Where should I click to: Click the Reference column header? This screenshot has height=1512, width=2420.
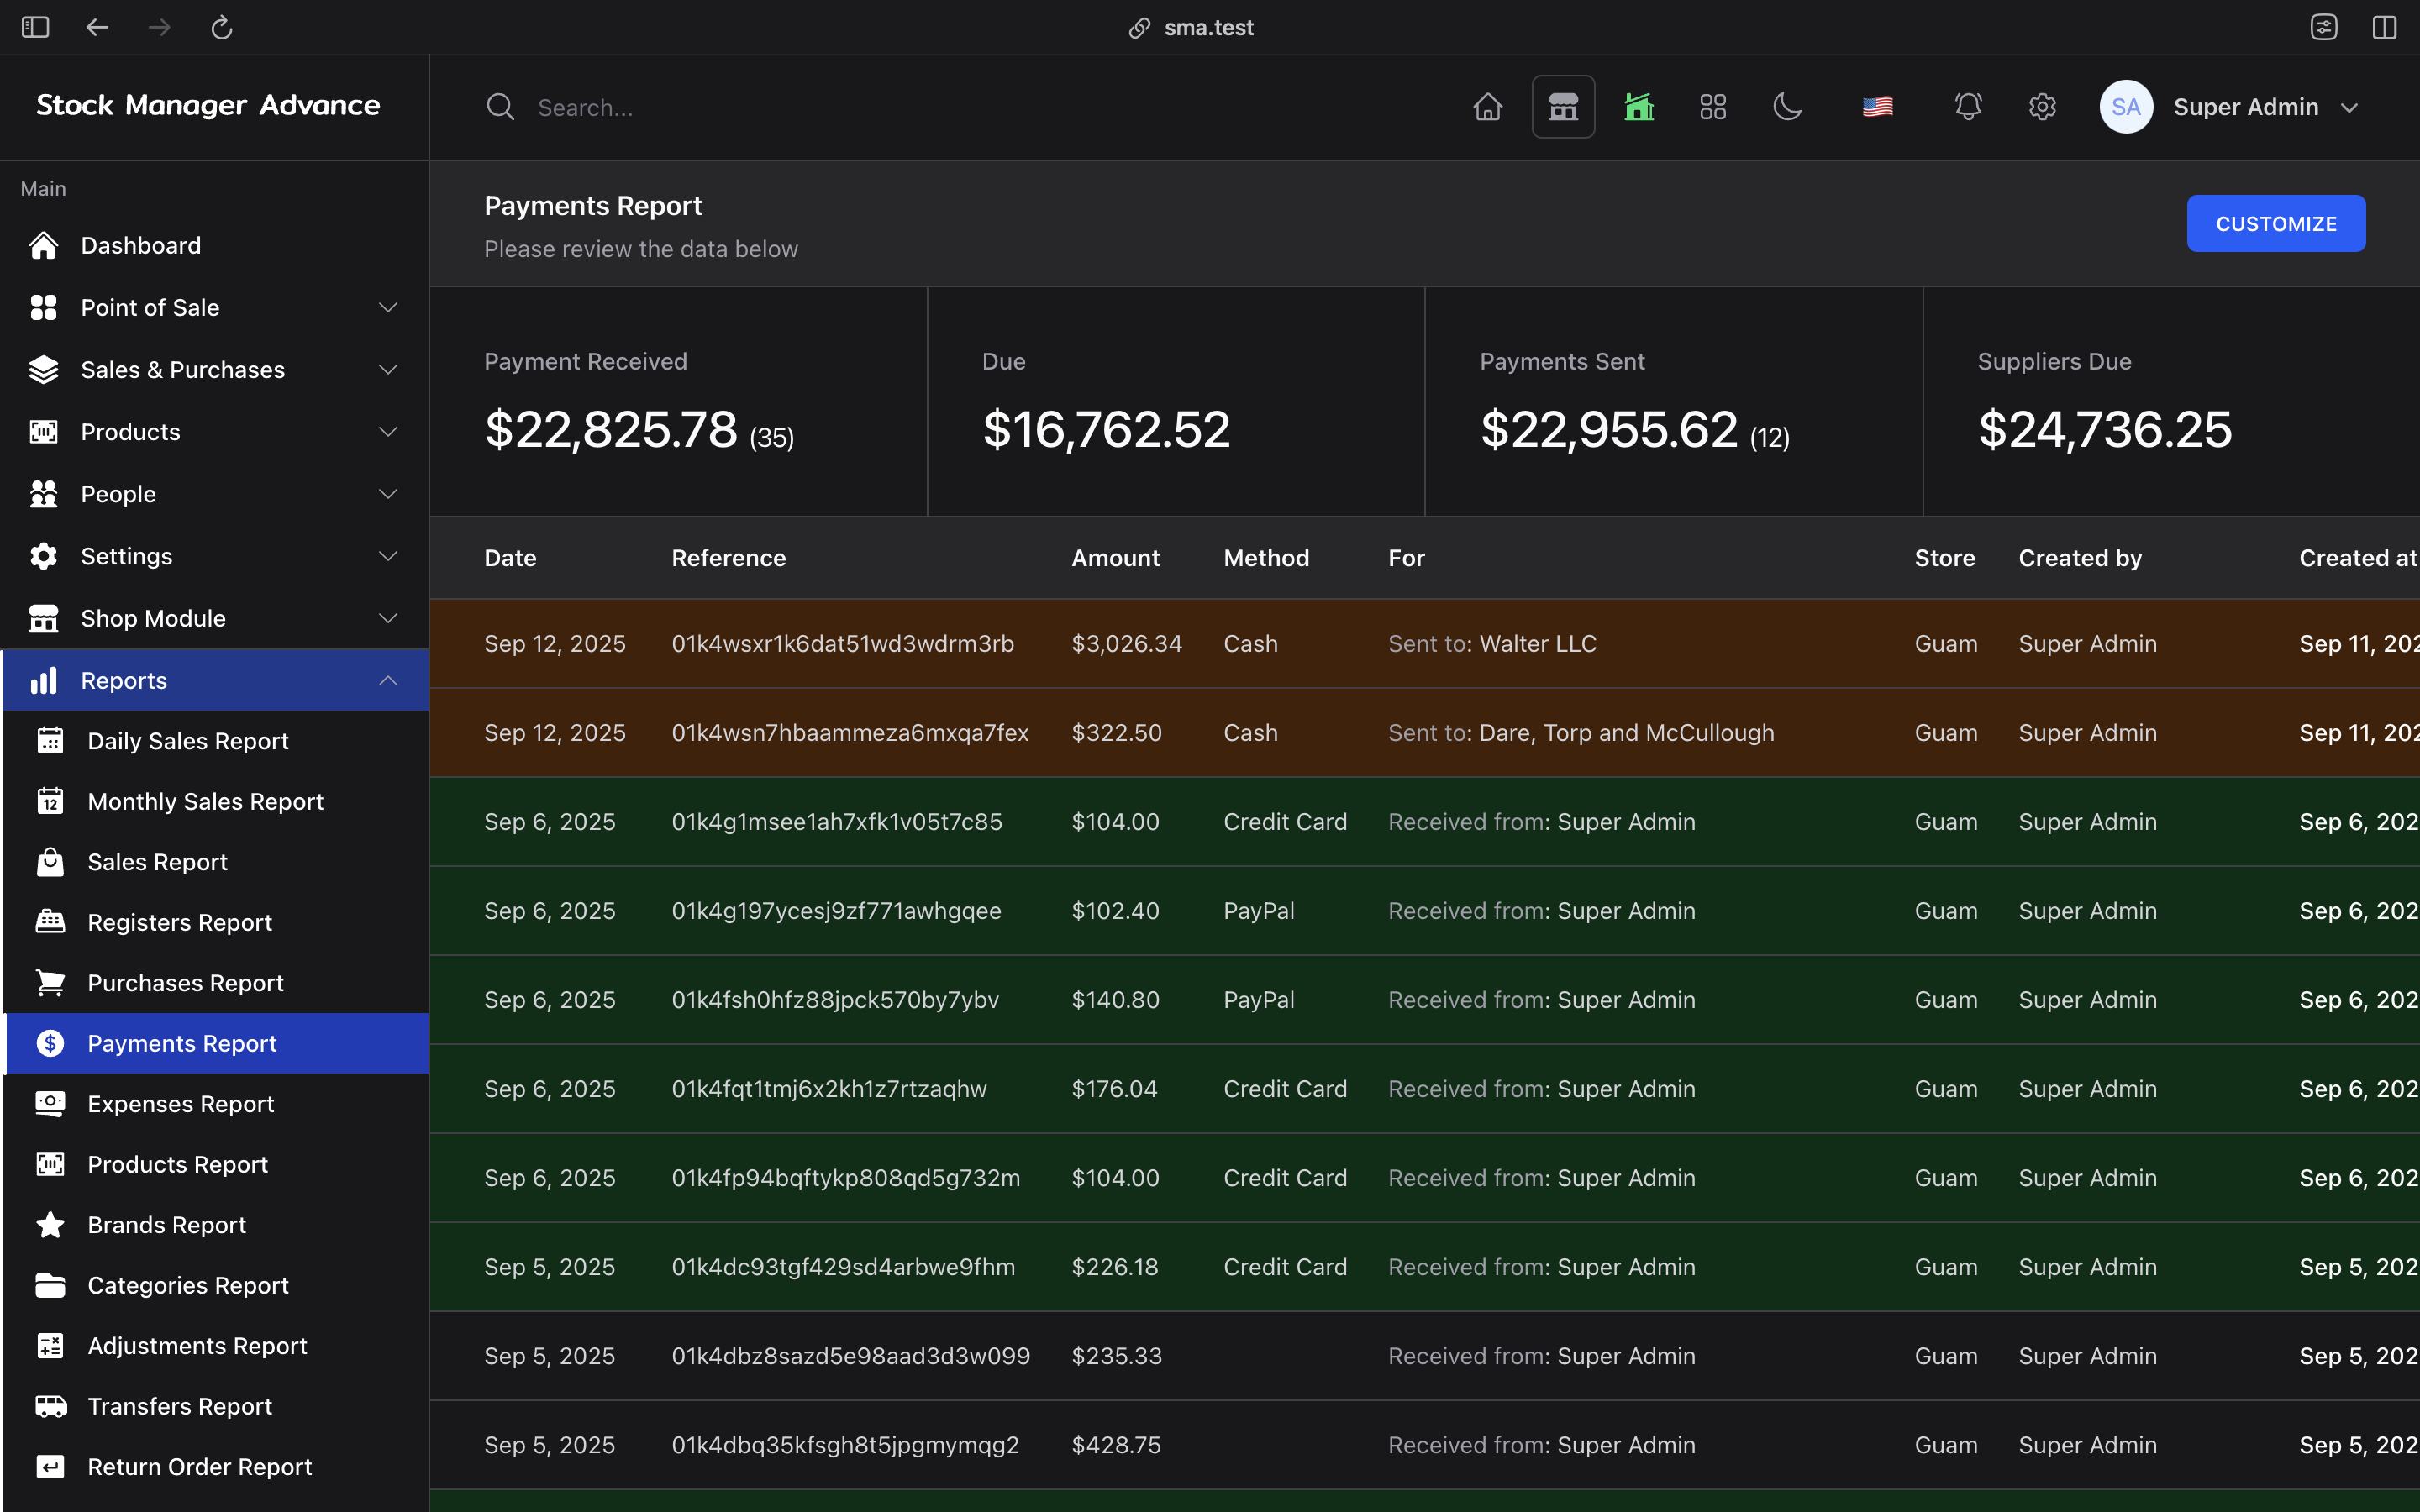(x=728, y=558)
